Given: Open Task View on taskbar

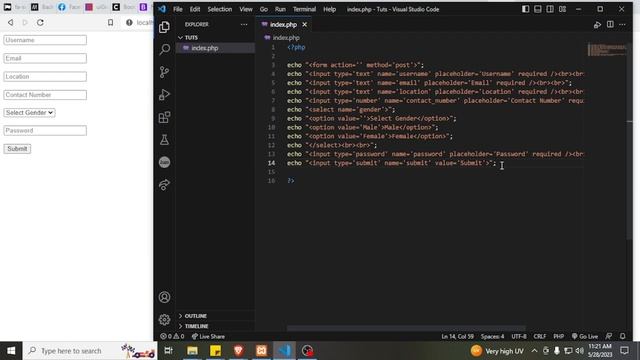Looking at the screenshot, I should (x=168, y=351).
